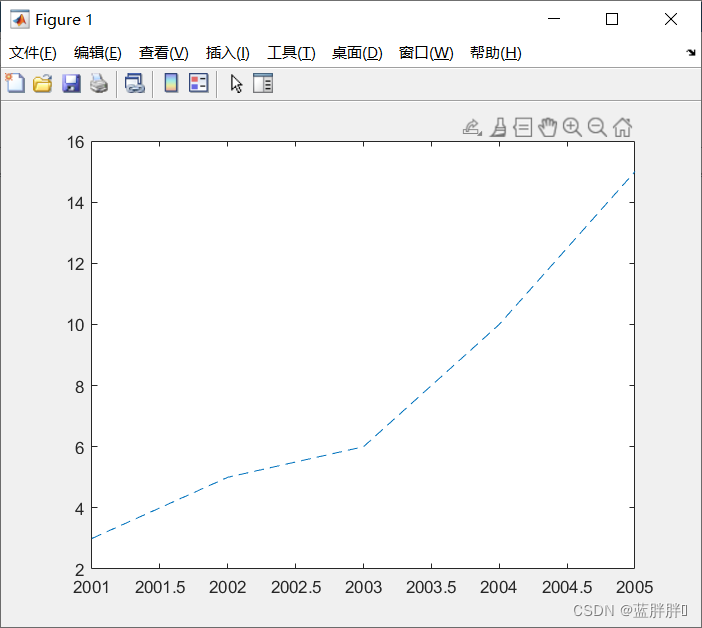This screenshot has height=628, width=702.
Task: Click the x-axis label 2004
Action: tap(498, 587)
